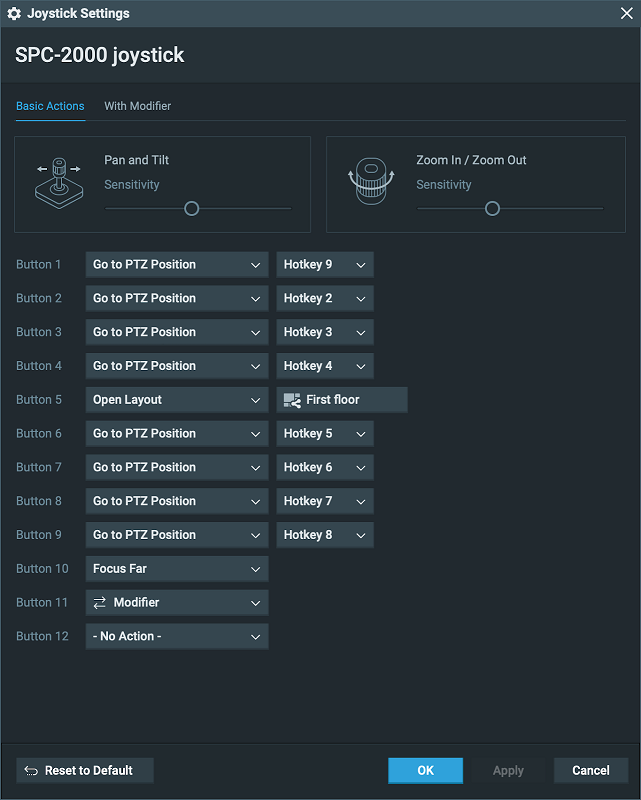Expand Button 12 No Action dropdown
The width and height of the screenshot is (641, 800).
[x=177, y=637]
